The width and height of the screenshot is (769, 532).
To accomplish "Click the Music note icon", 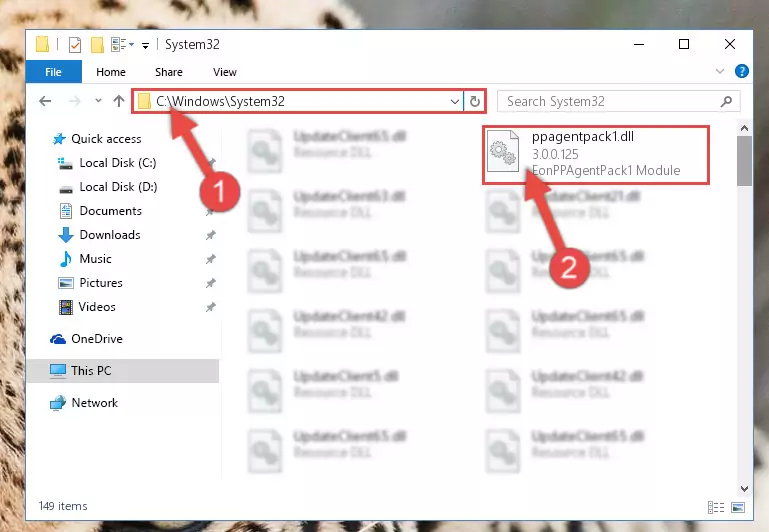I will pyautogui.click(x=65, y=259).
